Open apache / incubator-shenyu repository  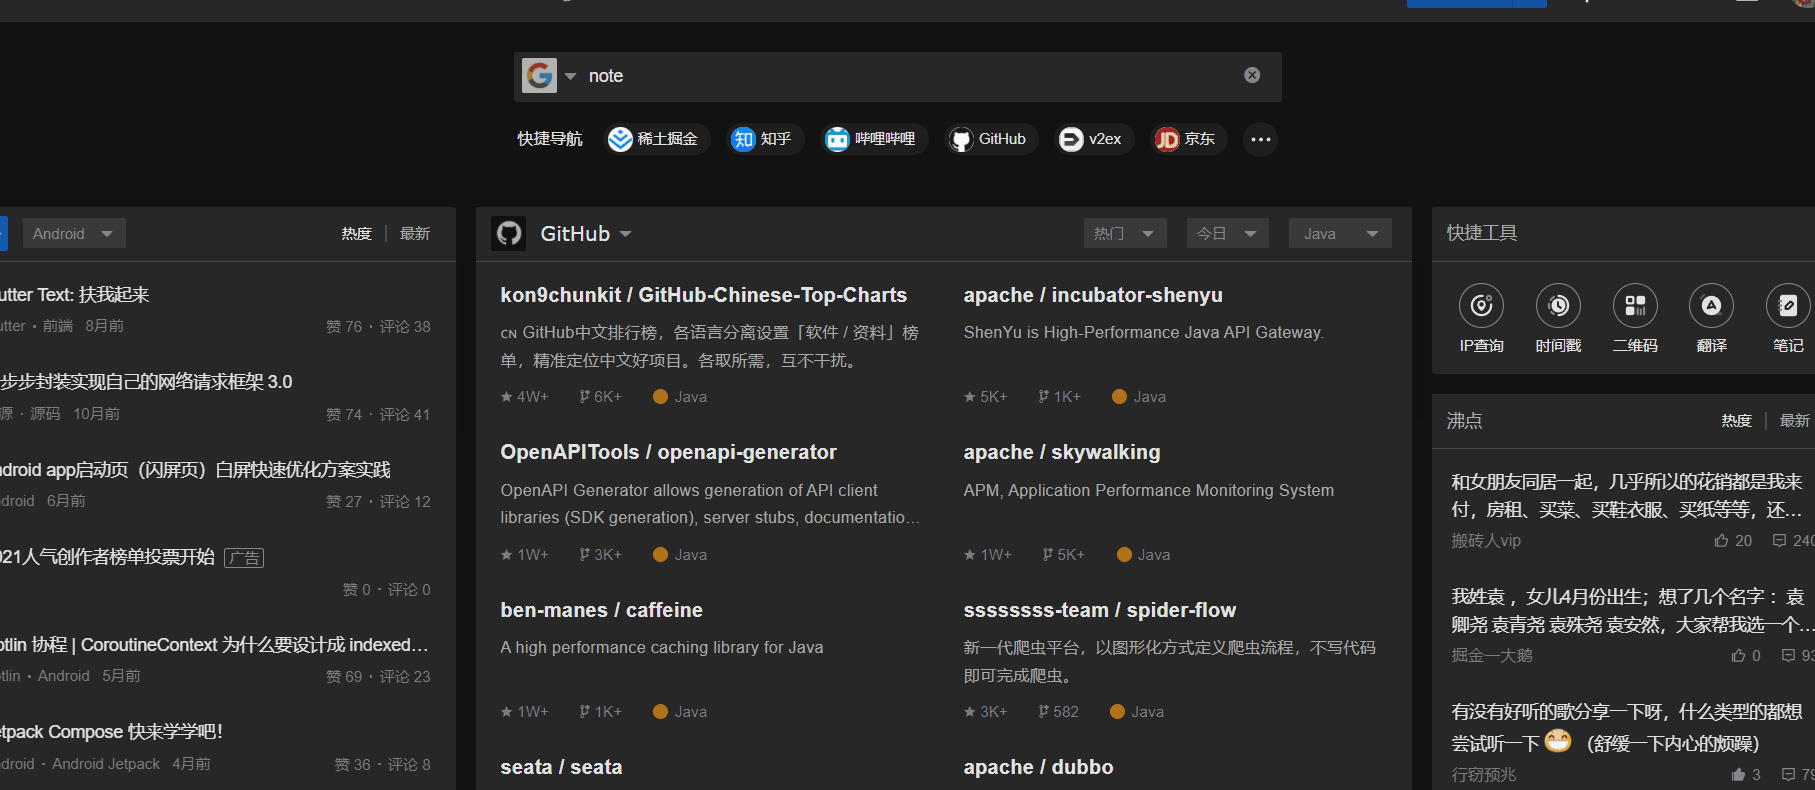[1093, 295]
